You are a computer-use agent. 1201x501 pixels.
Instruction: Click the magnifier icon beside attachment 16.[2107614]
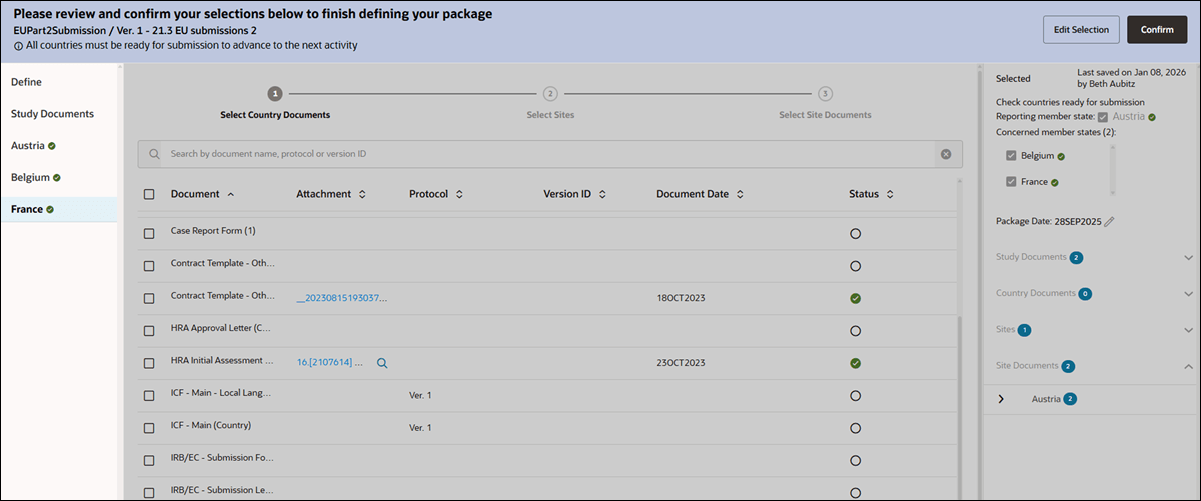tap(382, 363)
